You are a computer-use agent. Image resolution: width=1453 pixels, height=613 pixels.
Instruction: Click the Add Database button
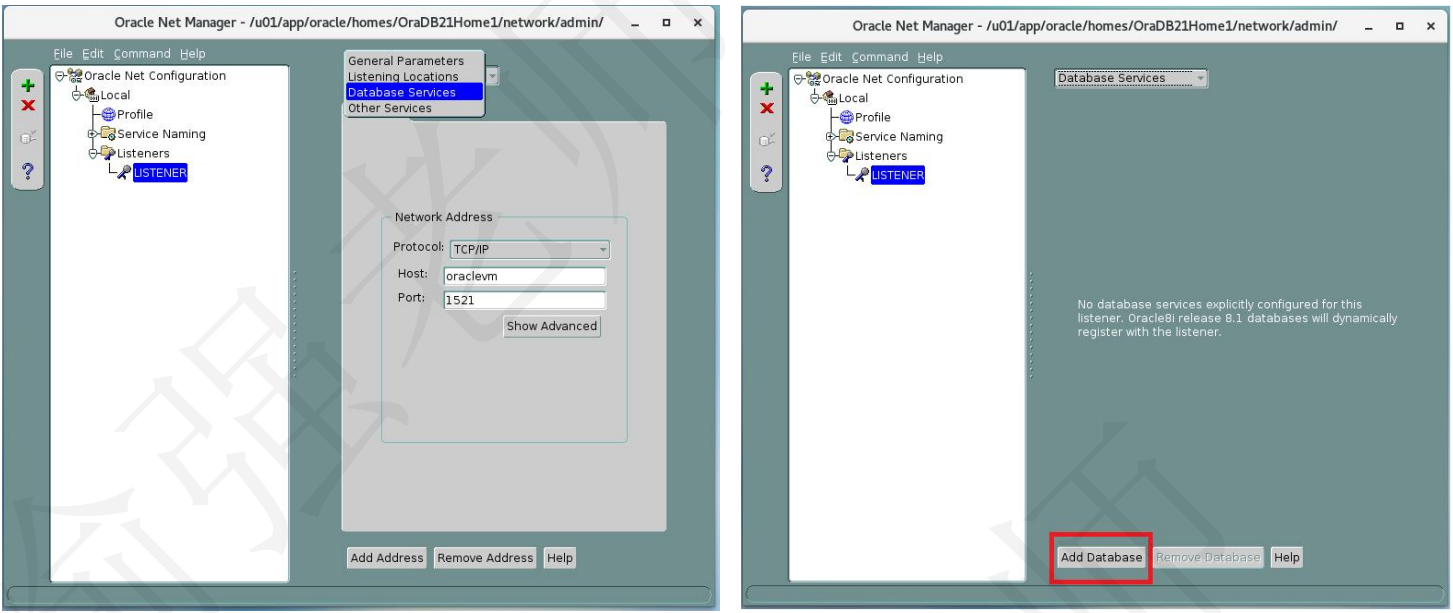coord(1101,557)
